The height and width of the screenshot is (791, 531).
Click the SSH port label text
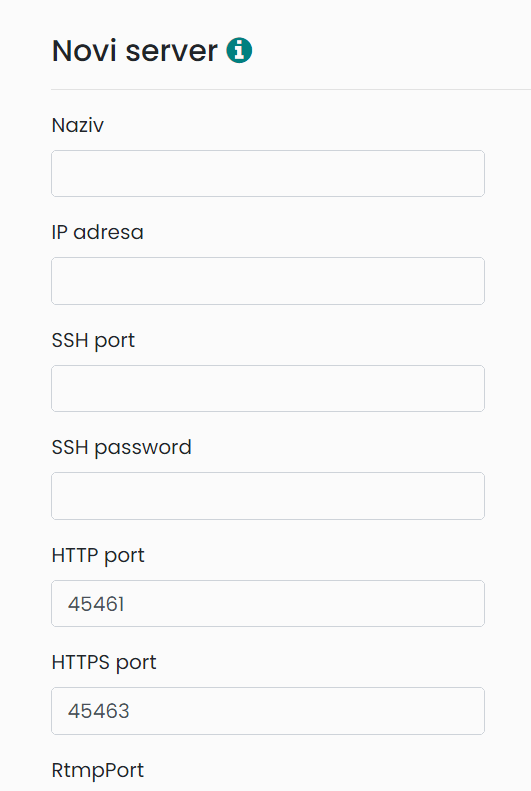(93, 341)
